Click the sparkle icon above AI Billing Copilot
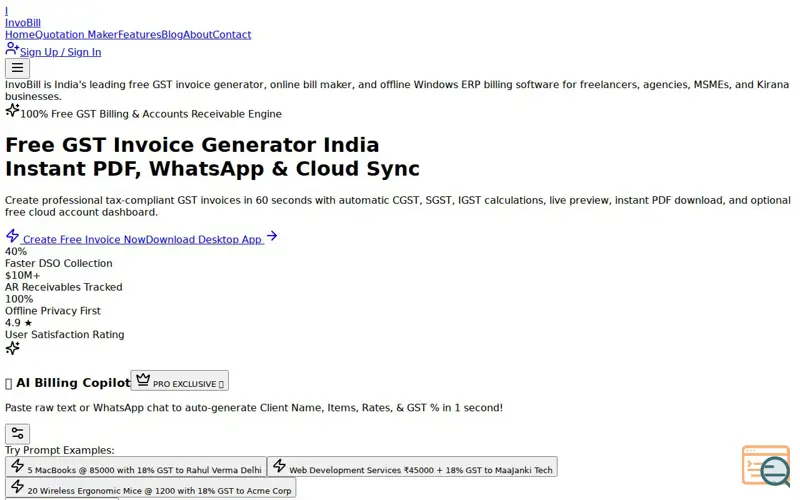Viewport: 800px width, 500px height. 12,348
